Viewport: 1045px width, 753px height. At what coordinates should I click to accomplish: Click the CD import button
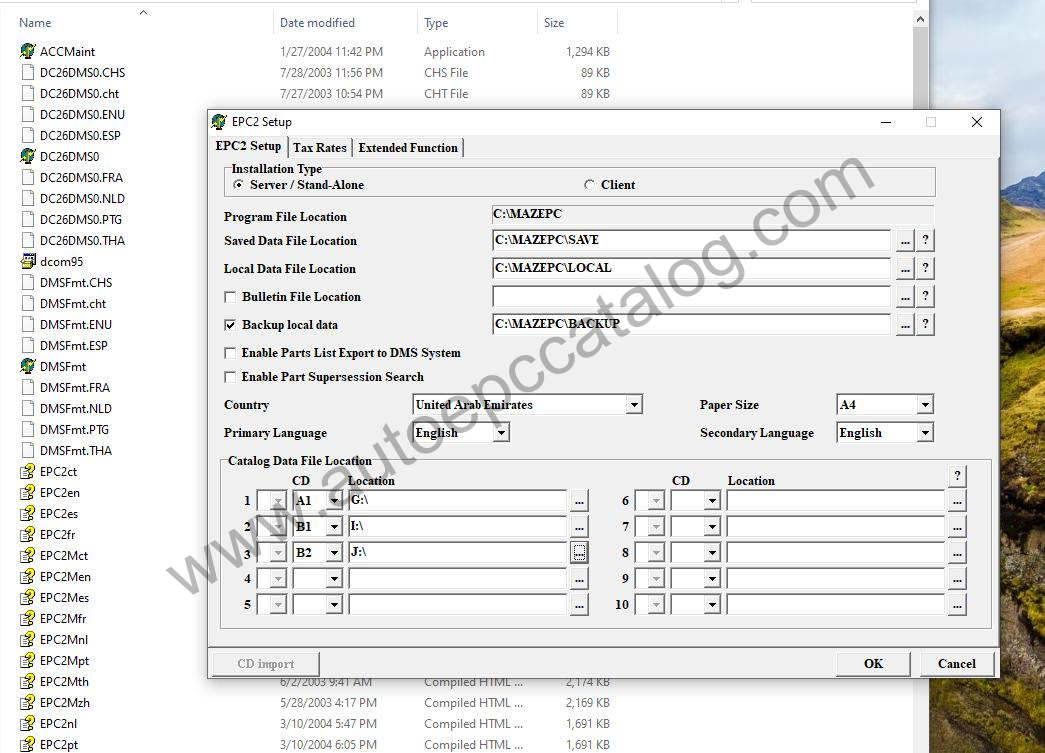coord(265,664)
